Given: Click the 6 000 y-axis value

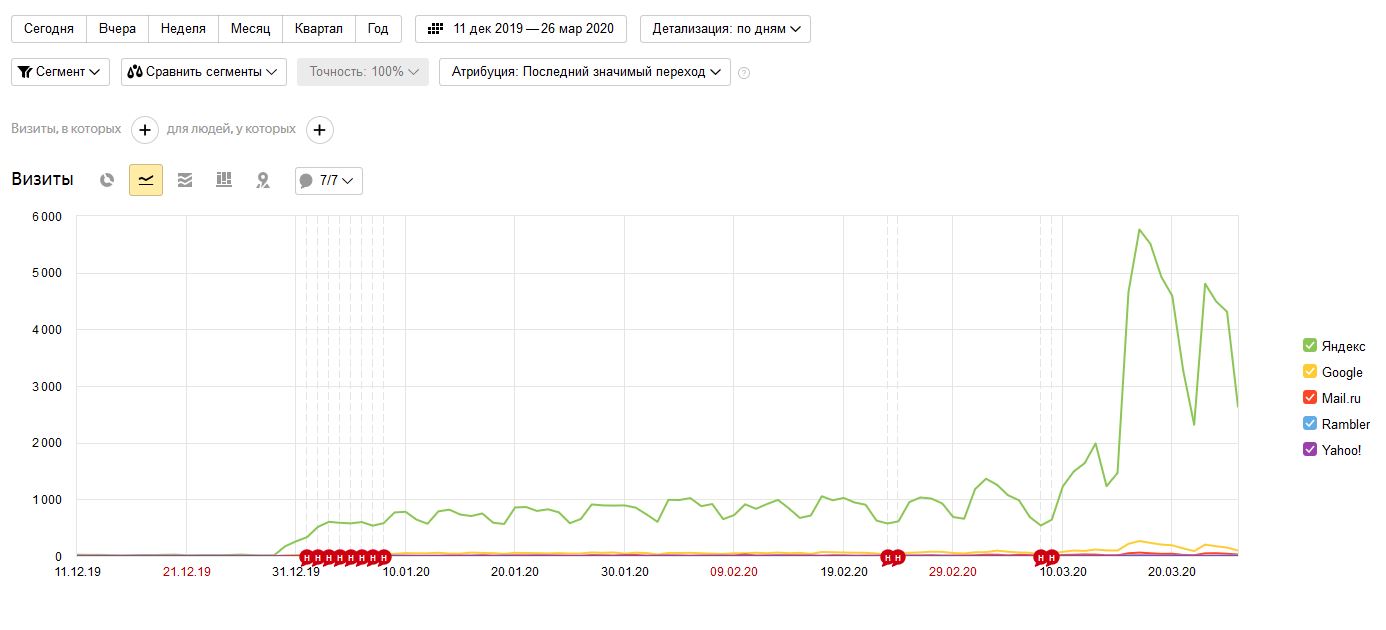Looking at the screenshot, I should click(x=45, y=216).
